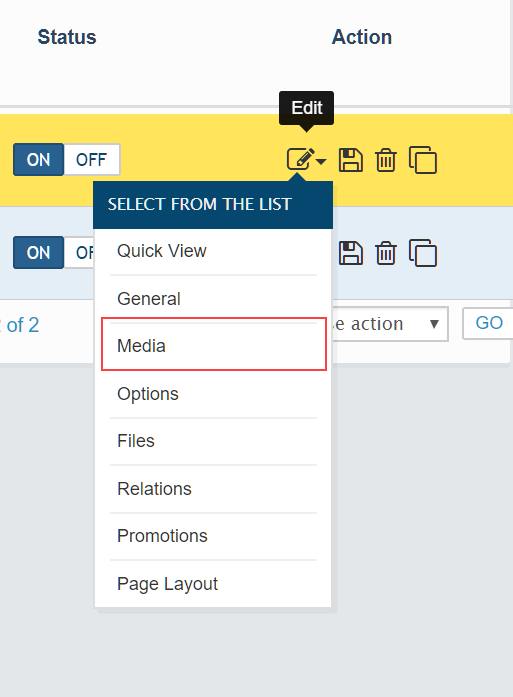The width and height of the screenshot is (513, 697).
Task: Delete using trash icon in yellow row
Action: [x=385, y=160]
